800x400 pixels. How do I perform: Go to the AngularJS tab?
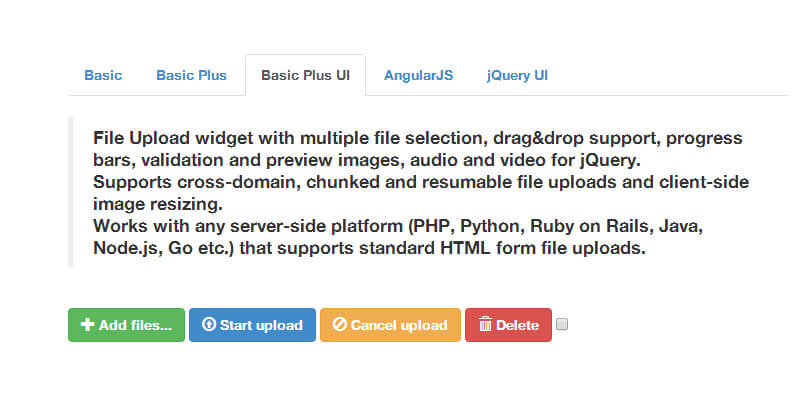tap(418, 75)
